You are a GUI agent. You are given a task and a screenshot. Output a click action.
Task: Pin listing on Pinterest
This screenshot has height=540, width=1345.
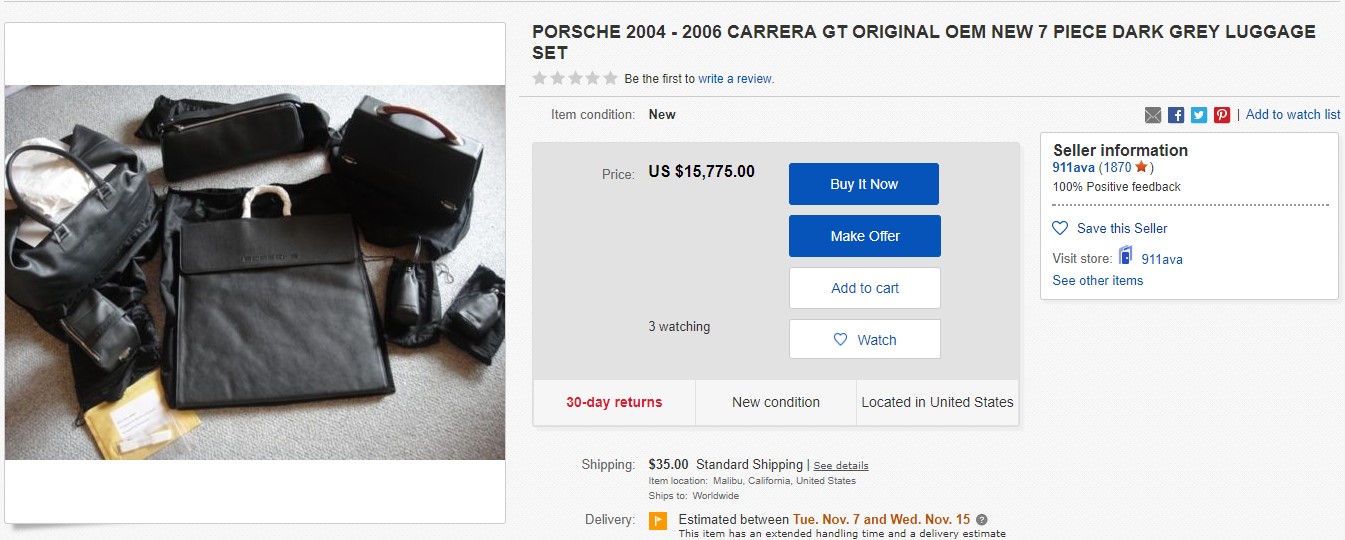[1222, 115]
